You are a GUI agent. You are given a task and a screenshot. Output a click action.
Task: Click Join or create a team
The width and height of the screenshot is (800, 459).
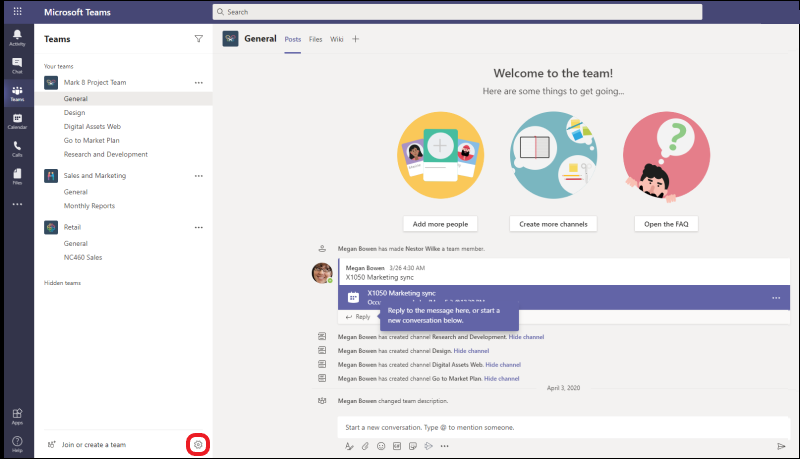(94, 445)
